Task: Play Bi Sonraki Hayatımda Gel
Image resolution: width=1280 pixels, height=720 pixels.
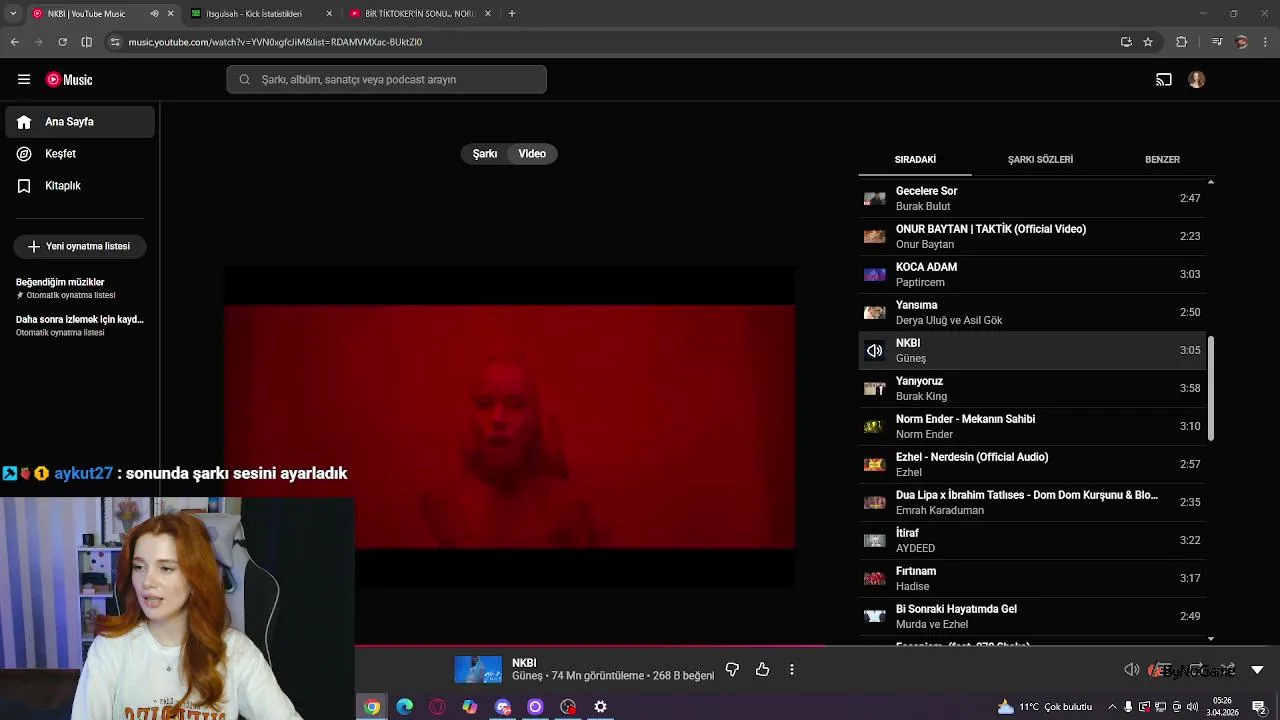Action: pos(1032,616)
